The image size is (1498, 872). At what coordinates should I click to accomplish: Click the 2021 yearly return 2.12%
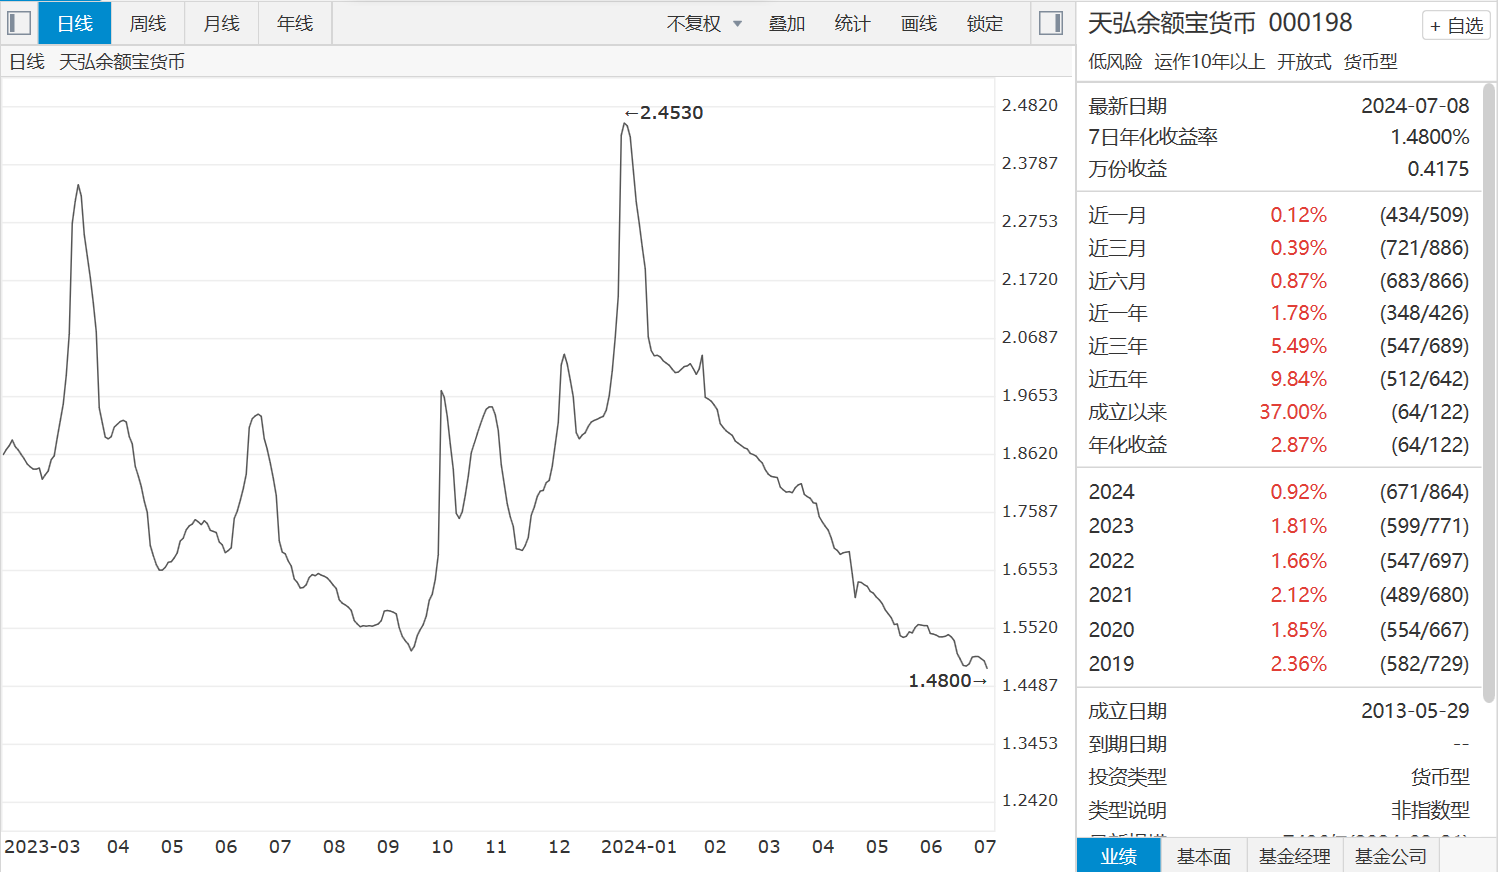[1298, 595]
